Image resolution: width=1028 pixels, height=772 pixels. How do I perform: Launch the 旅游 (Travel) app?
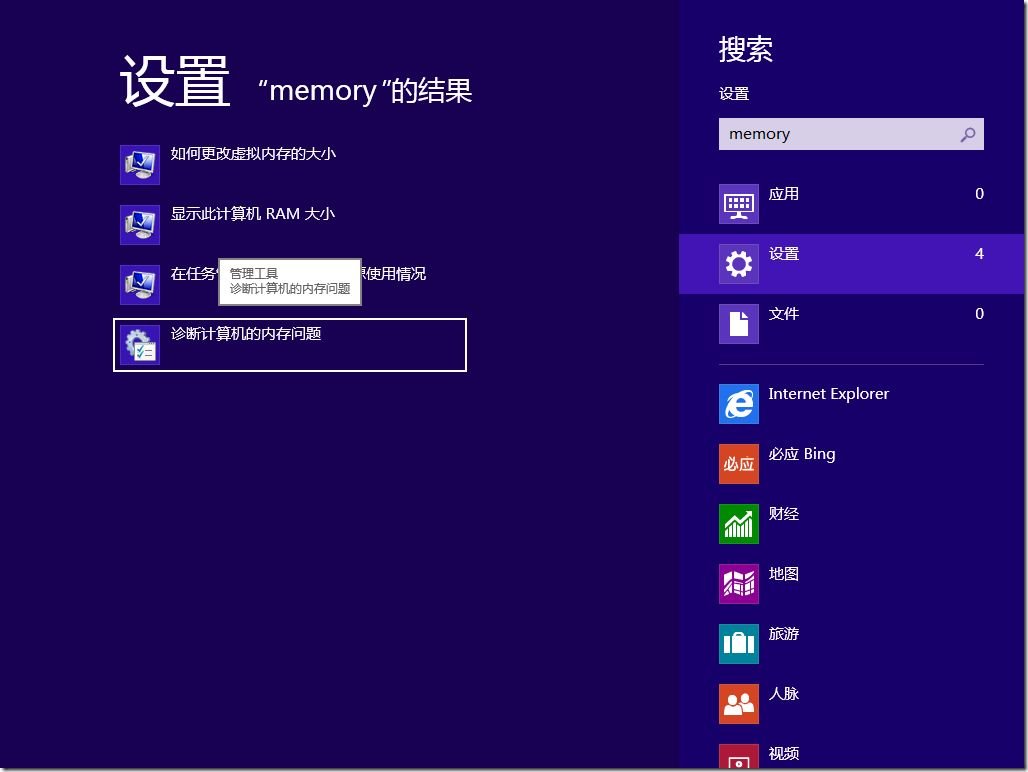pos(739,644)
